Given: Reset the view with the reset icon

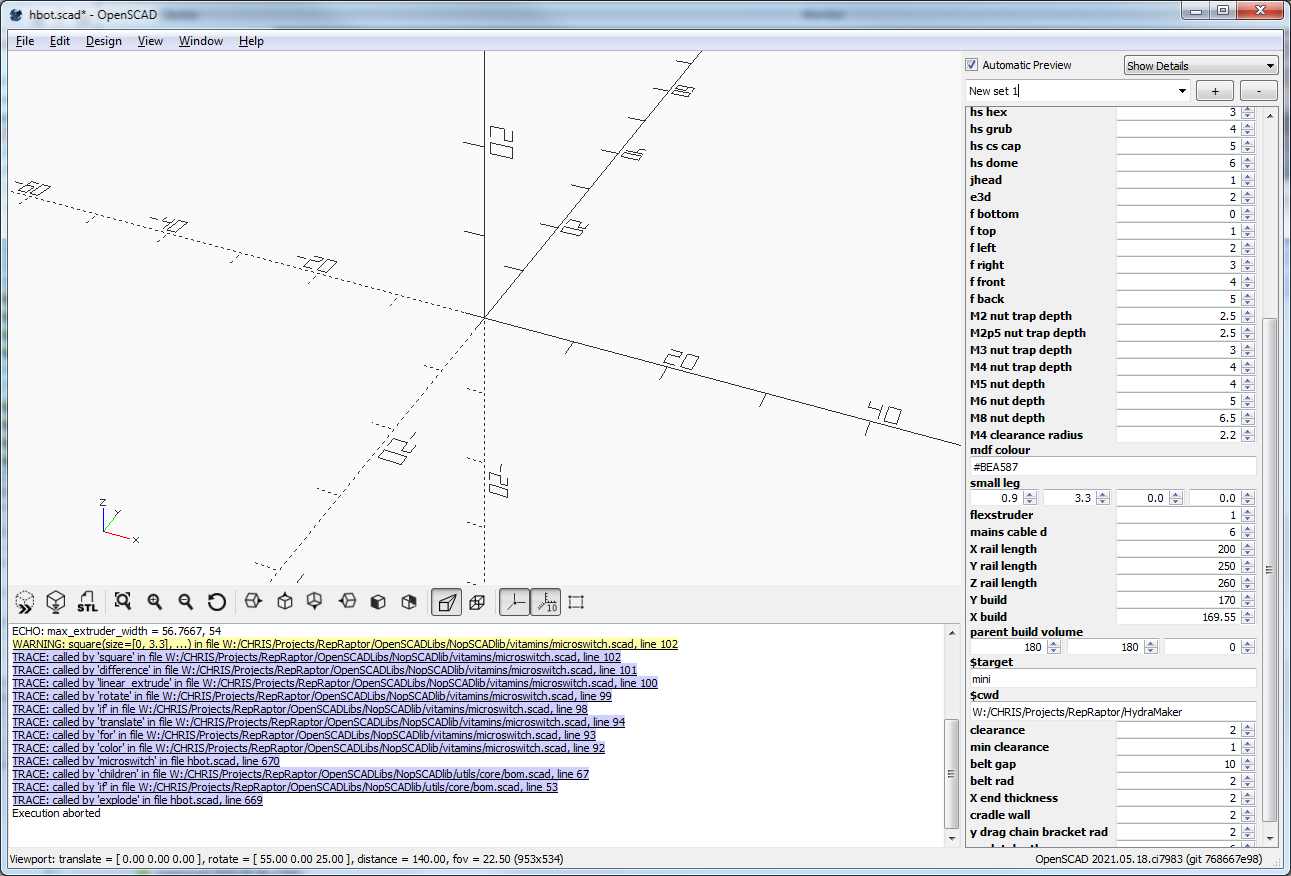Looking at the screenshot, I should (x=217, y=601).
